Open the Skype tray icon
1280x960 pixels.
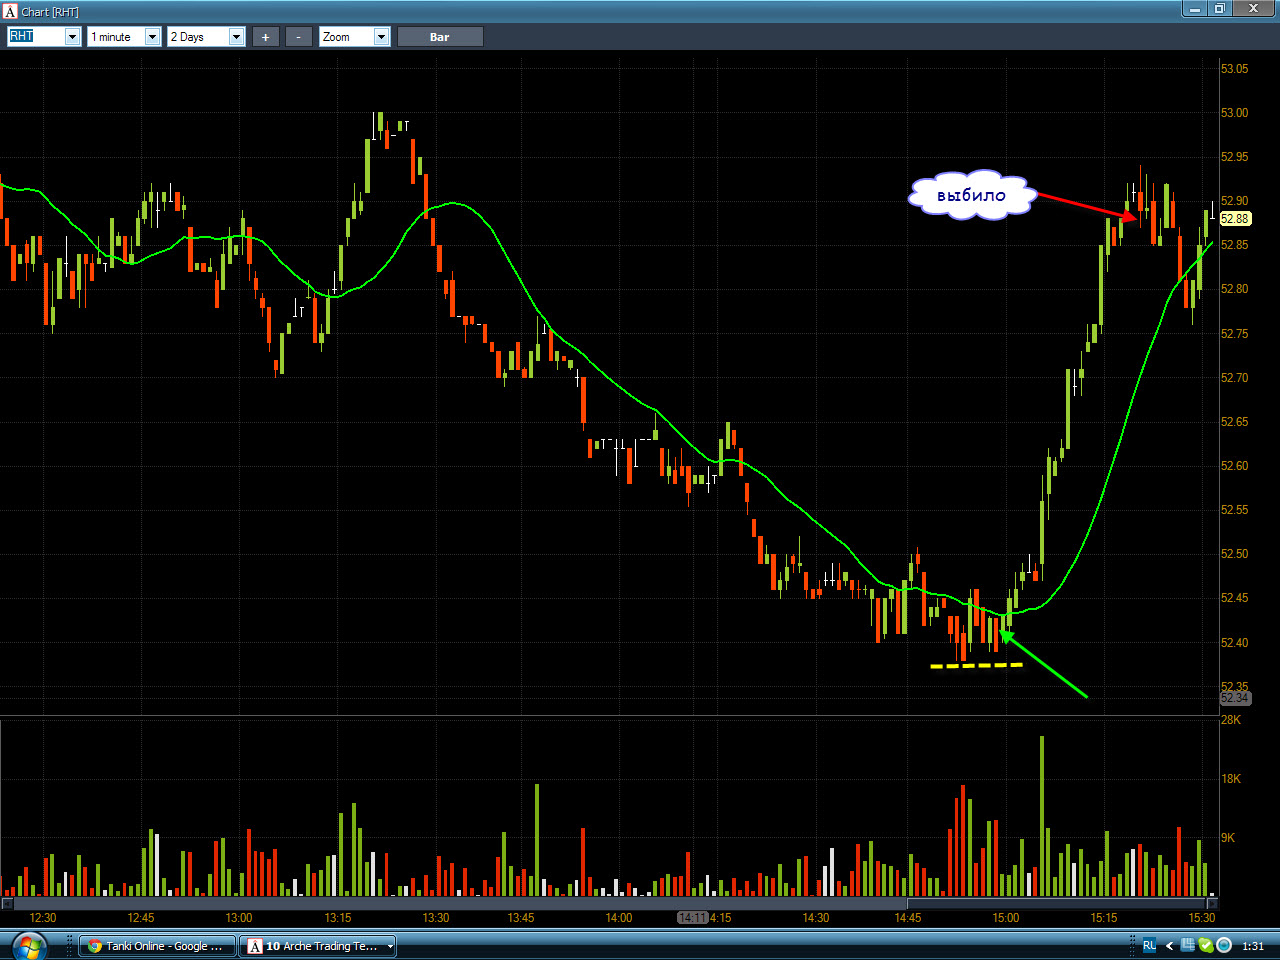1205,945
